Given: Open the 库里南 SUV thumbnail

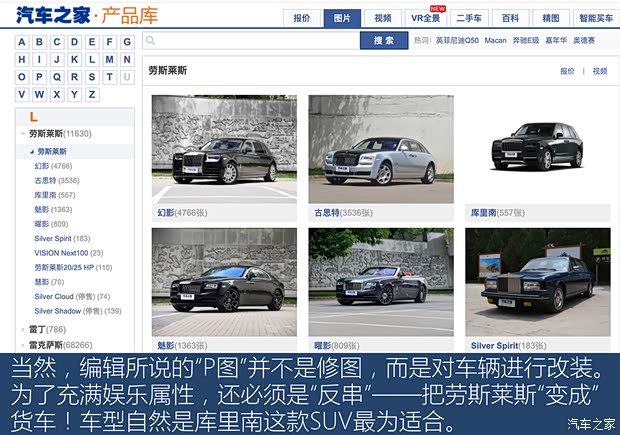Looking at the screenshot, I should pos(538,149).
